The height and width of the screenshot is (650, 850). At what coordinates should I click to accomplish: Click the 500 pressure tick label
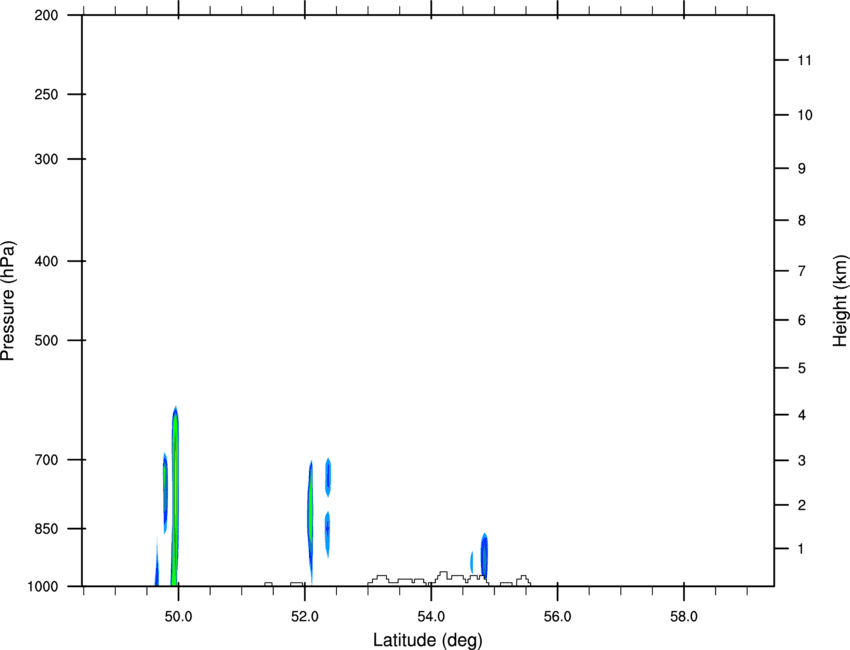pos(47,340)
